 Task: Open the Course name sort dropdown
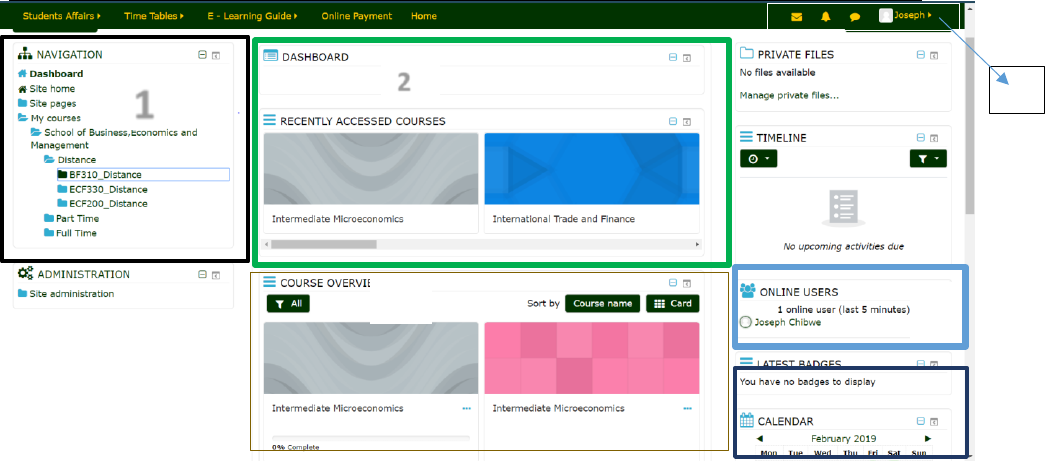click(x=602, y=303)
